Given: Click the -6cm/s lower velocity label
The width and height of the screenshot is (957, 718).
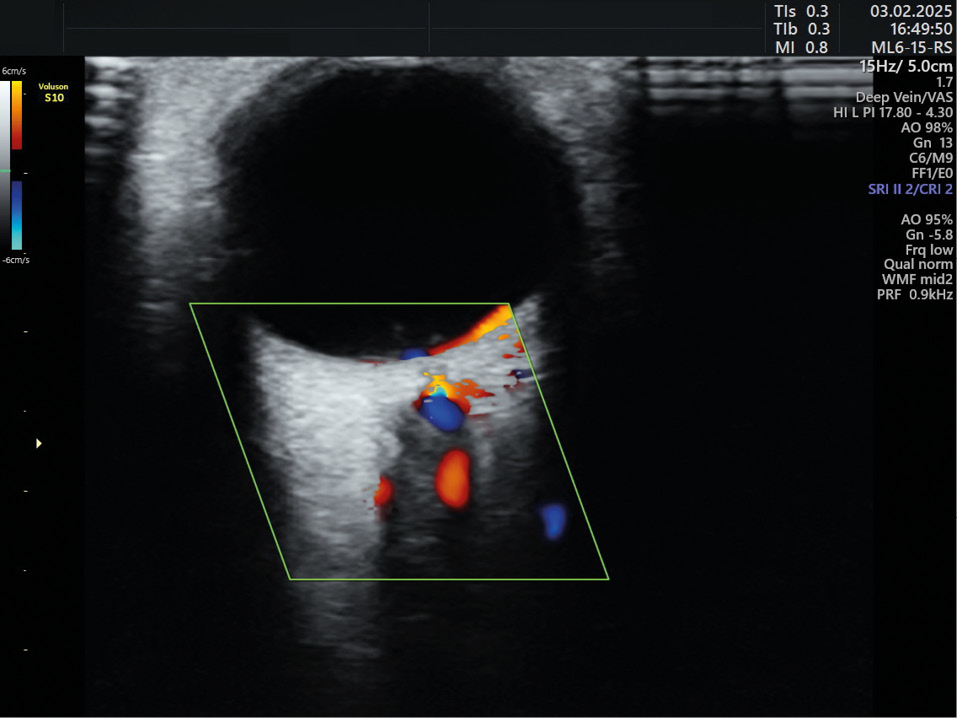Looking at the screenshot, I should (16, 260).
